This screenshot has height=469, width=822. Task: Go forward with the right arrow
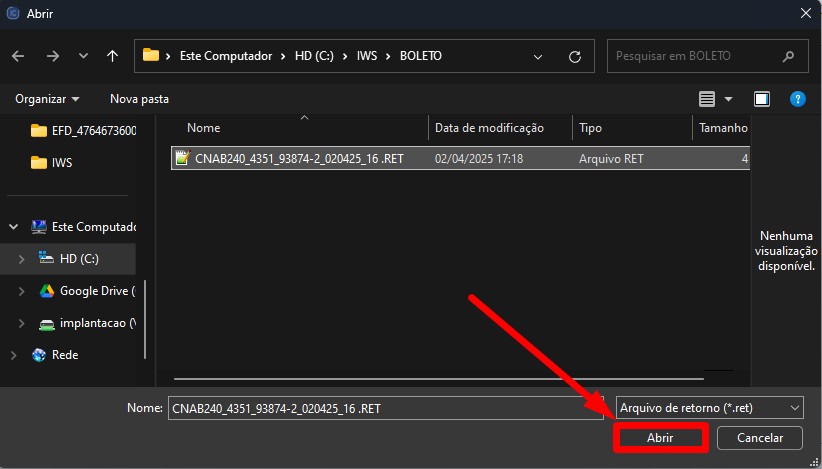point(52,56)
